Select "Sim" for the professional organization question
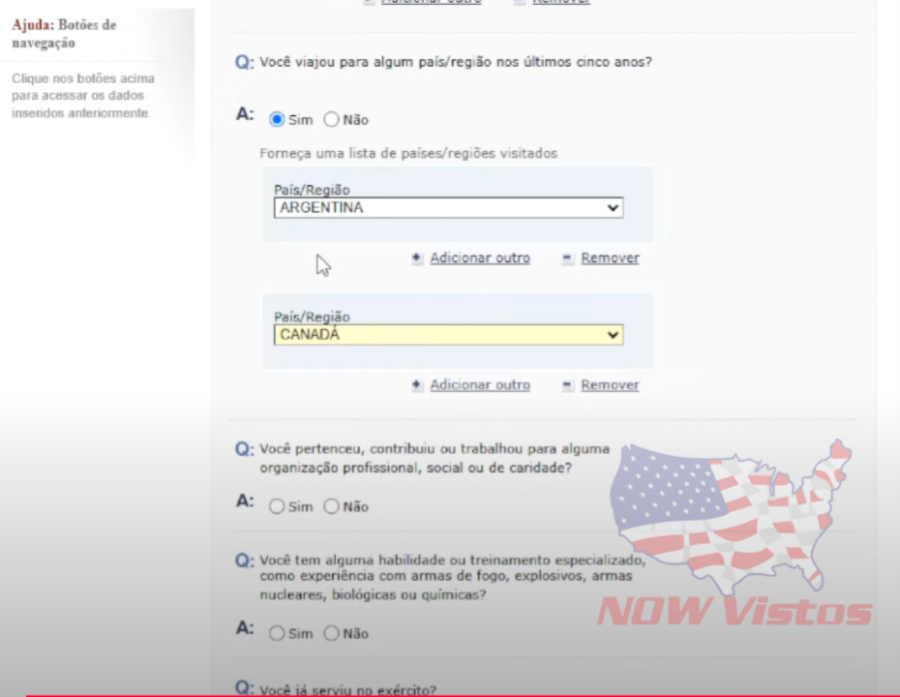Screen dimensions: 900x697 [276, 507]
